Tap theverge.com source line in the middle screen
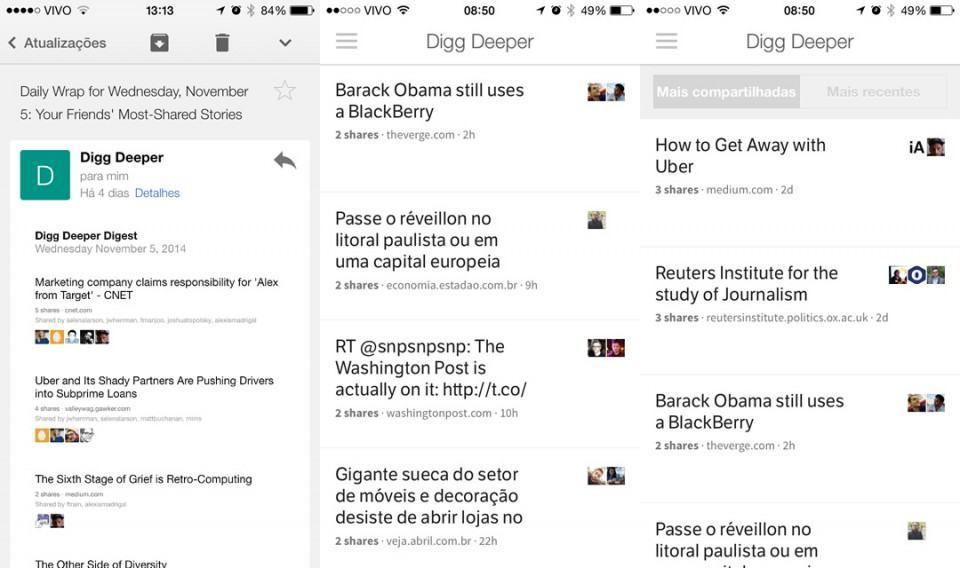Image resolution: width=960 pixels, height=568 pixels. click(405, 135)
